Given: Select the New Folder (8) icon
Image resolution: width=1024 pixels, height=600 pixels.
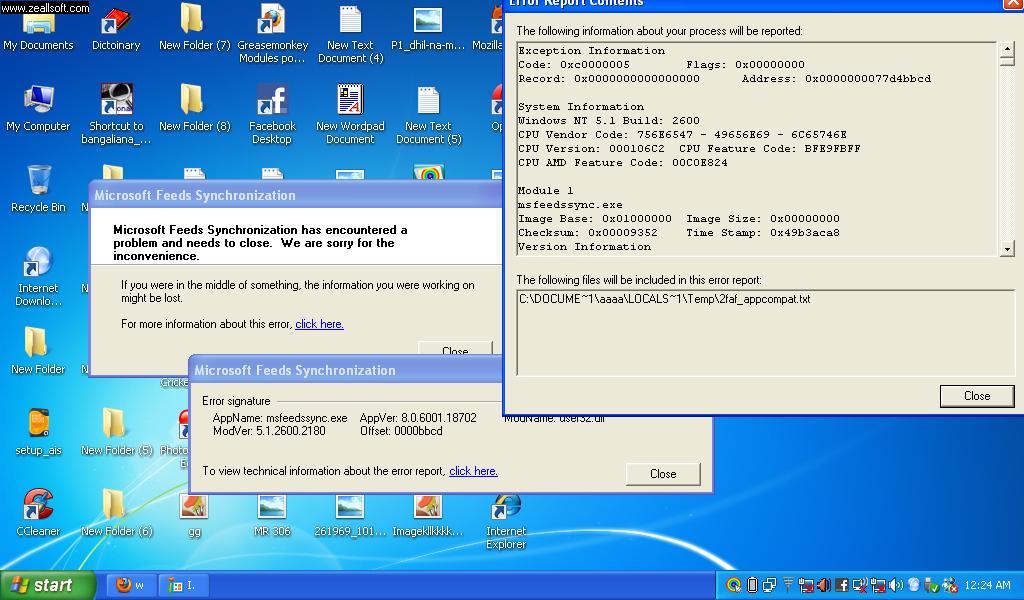Looking at the screenshot, I should click(x=194, y=108).
